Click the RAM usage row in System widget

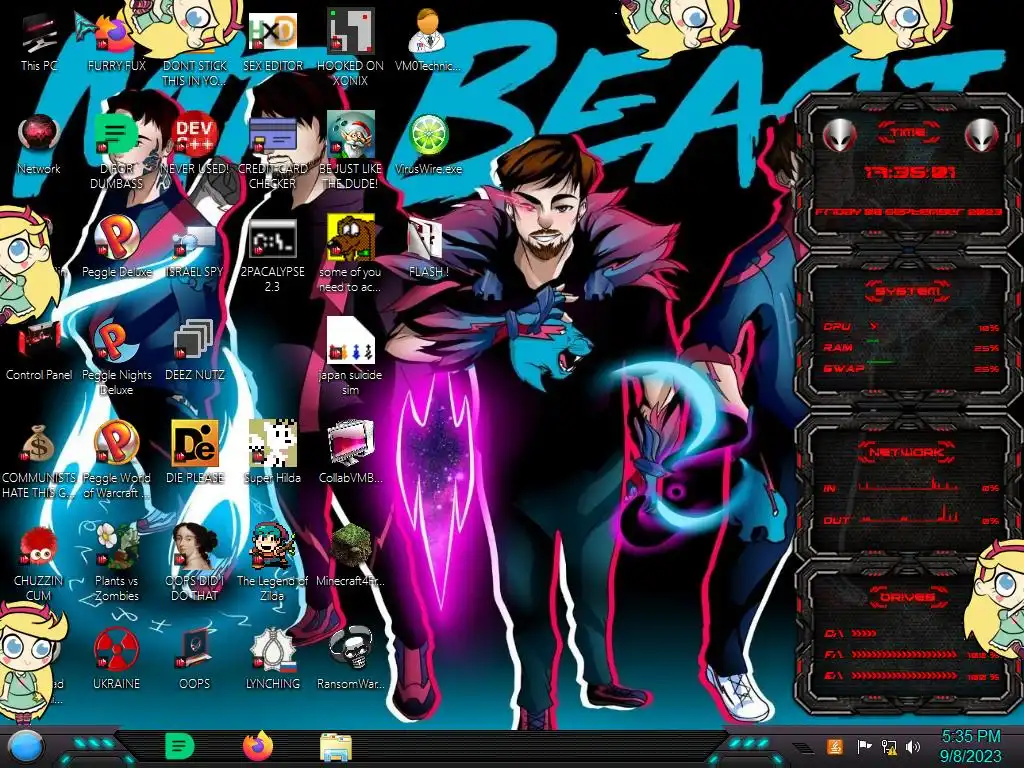pos(910,347)
